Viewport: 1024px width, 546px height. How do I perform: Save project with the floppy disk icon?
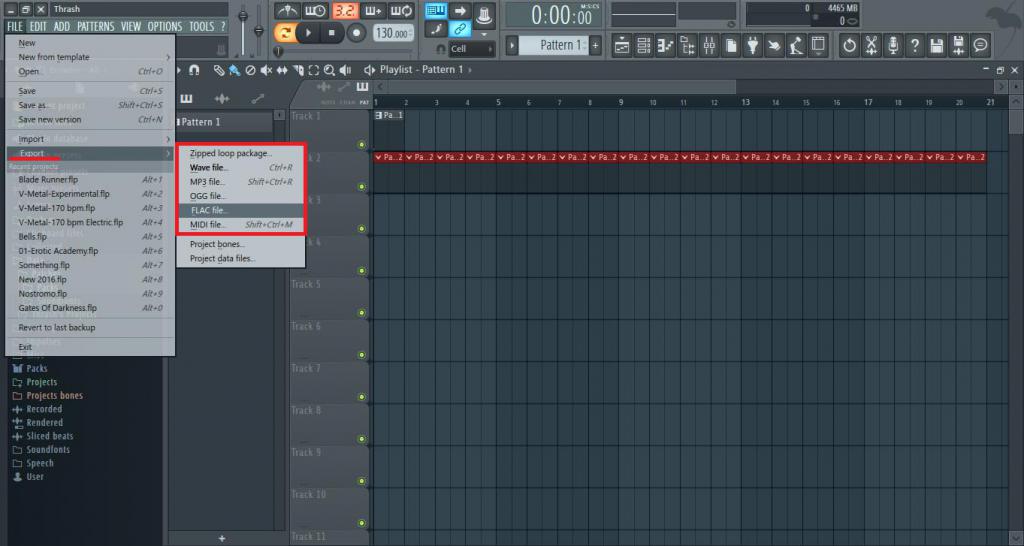pos(936,45)
